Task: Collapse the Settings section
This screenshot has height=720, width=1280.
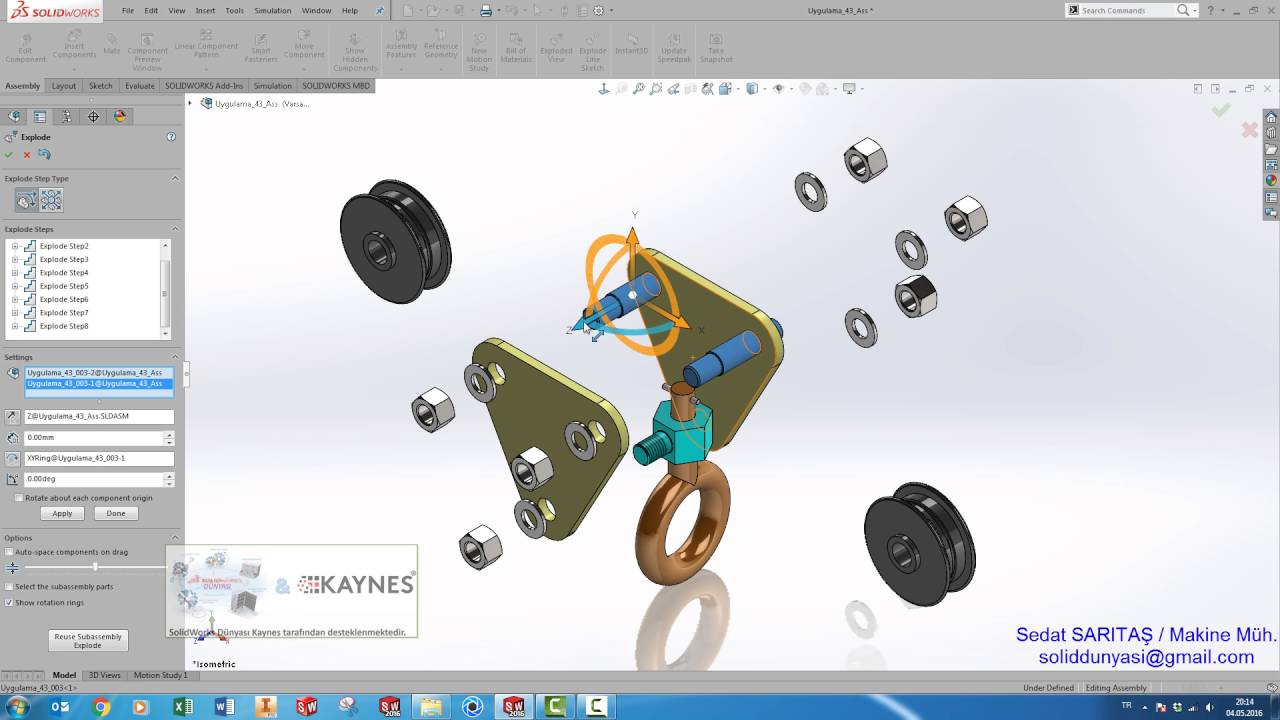Action: (x=175, y=357)
